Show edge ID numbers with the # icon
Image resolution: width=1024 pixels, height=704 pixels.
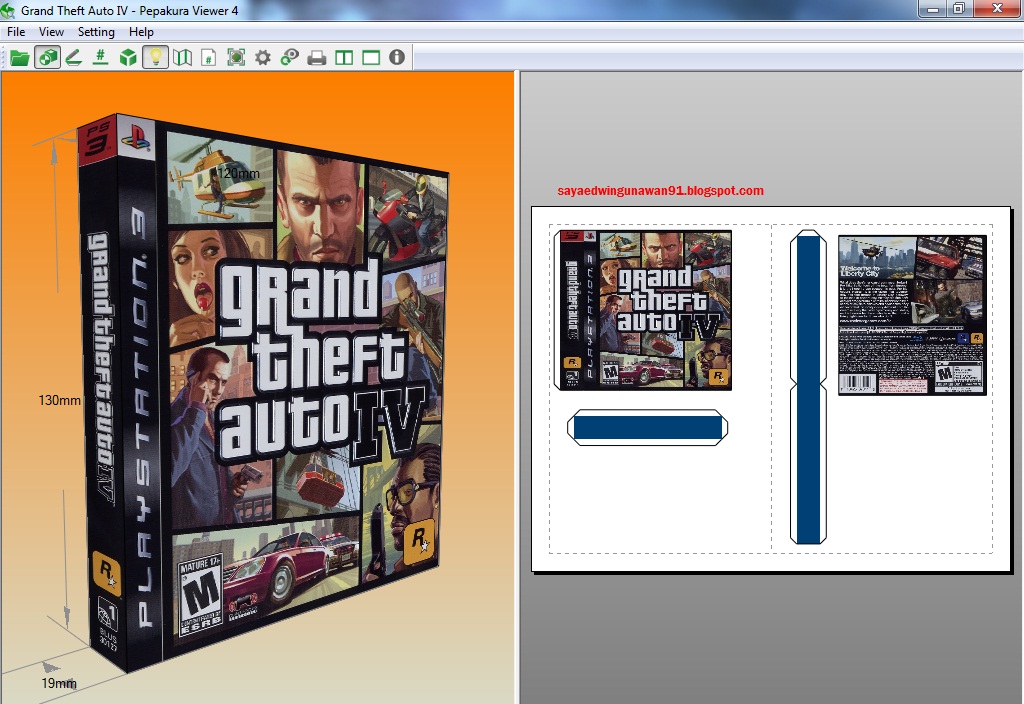pyautogui.click(x=100, y=57)
